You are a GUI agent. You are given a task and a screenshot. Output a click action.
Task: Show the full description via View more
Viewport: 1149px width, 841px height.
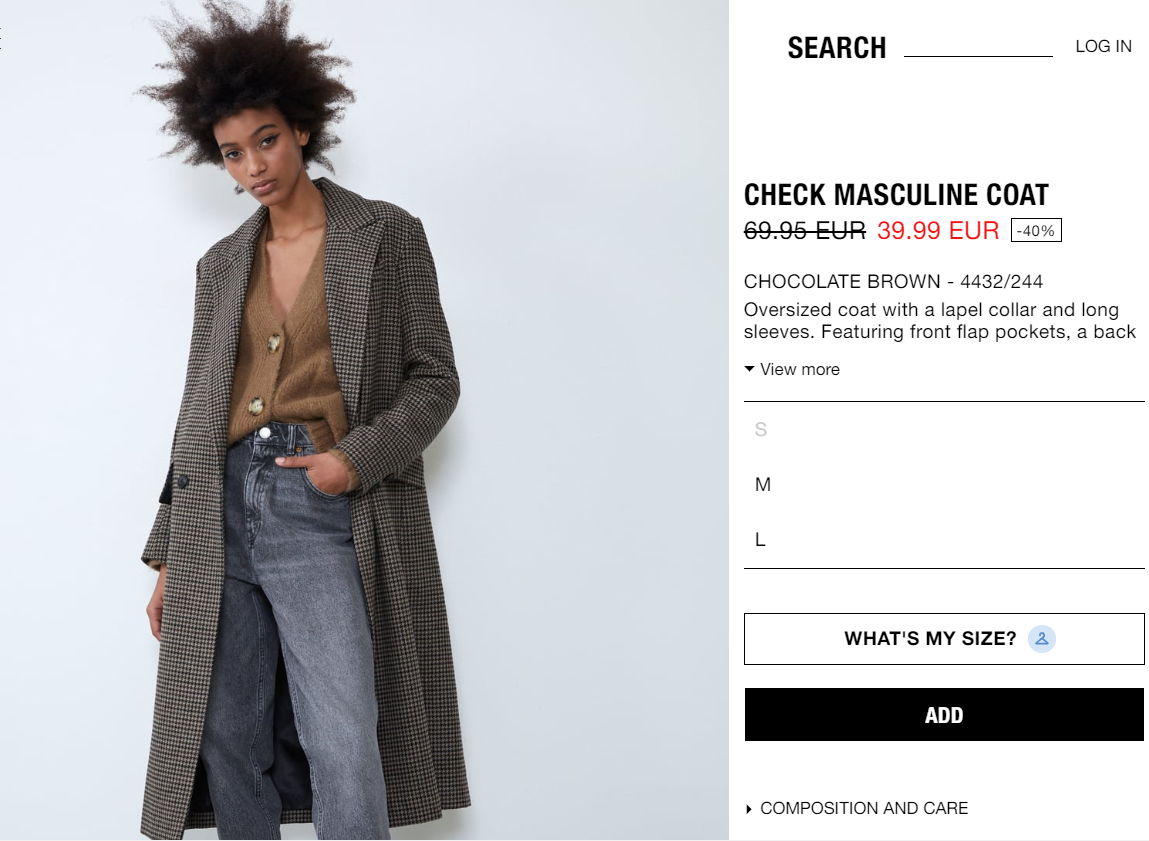(799, 369)
